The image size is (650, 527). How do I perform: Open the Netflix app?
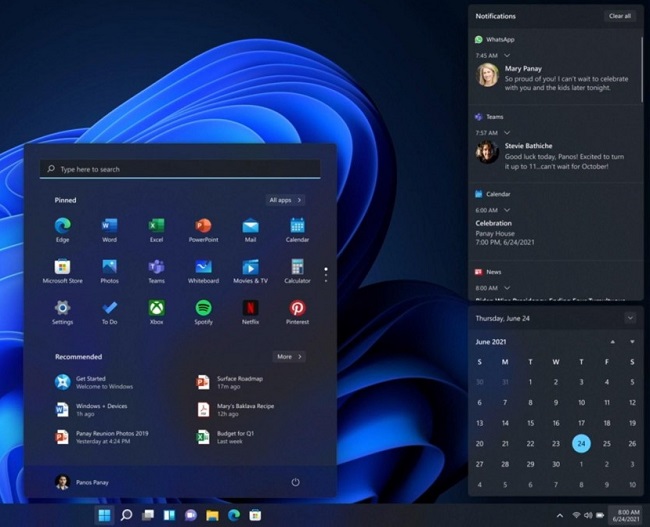(250, 312)
